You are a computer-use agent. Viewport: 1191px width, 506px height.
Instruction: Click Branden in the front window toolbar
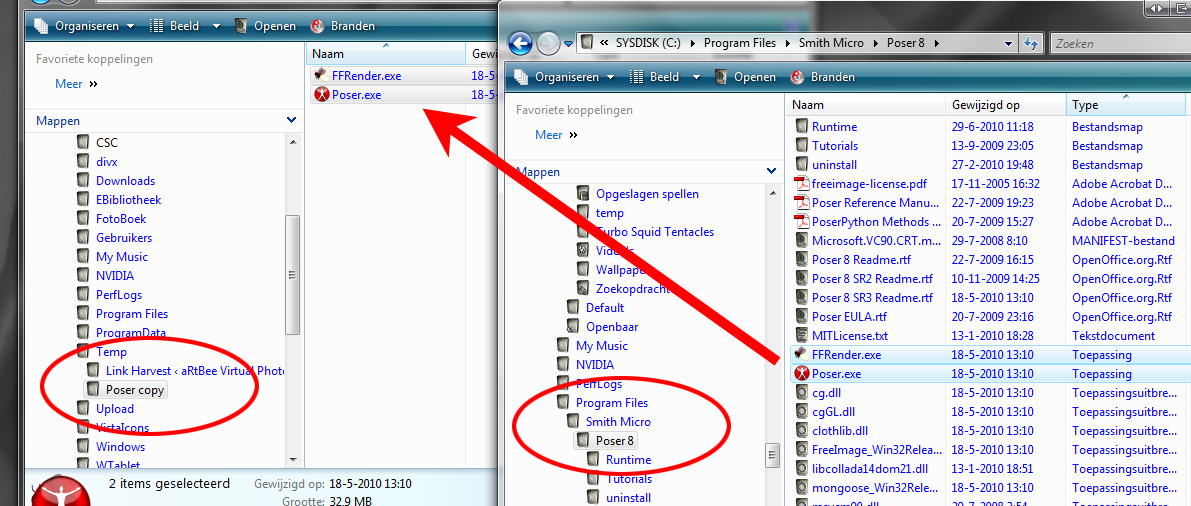tap(823, 77)
